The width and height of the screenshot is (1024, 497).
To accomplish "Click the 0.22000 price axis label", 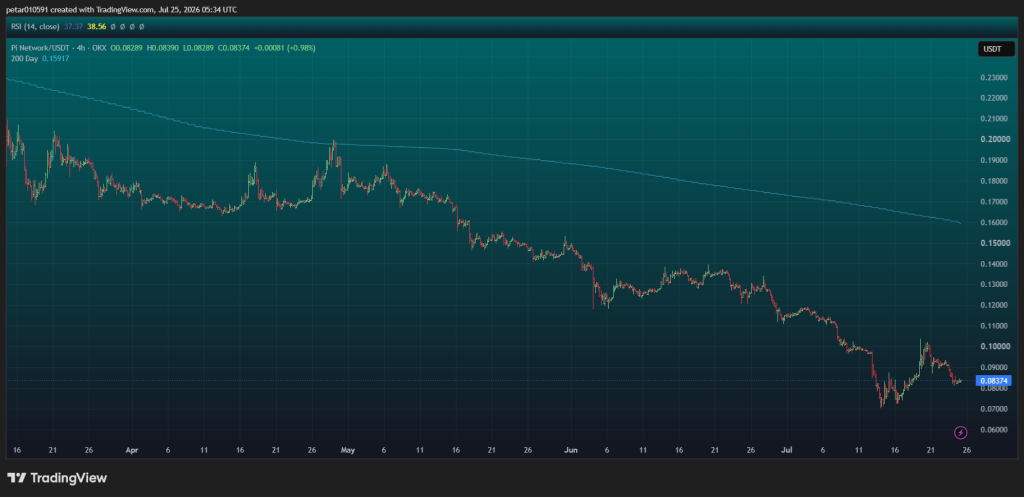I will tap(993, 98).
